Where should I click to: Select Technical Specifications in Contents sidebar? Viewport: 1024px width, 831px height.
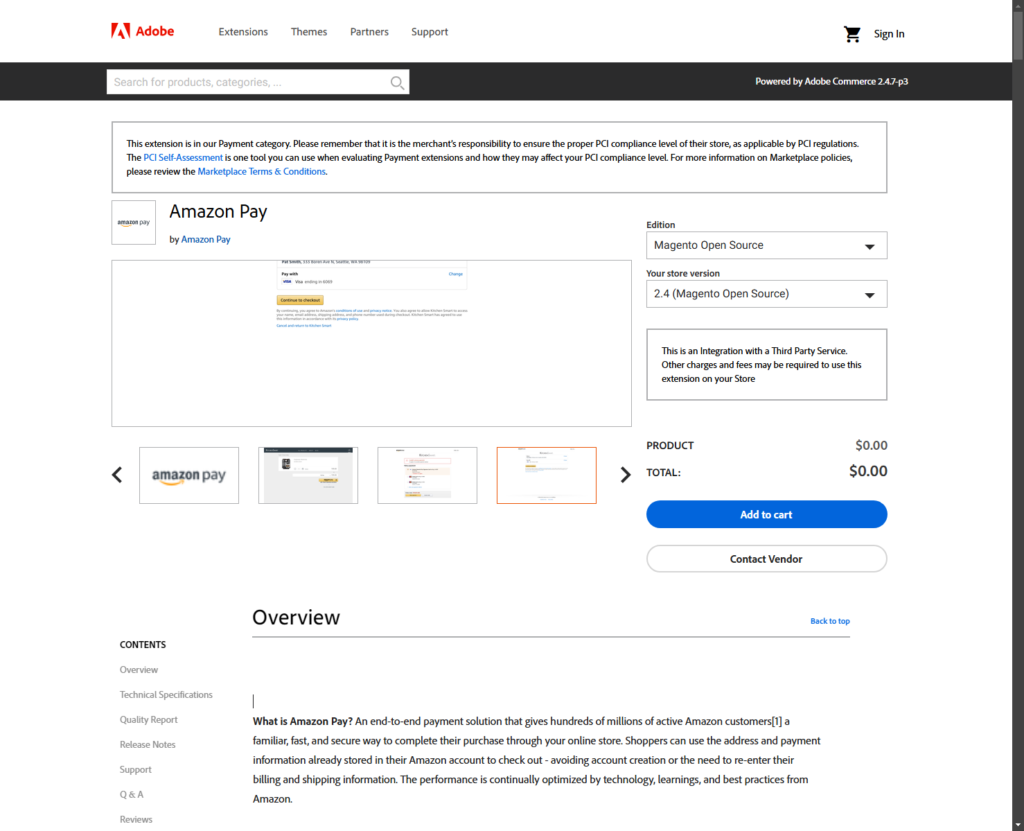(x=166, y=694)
